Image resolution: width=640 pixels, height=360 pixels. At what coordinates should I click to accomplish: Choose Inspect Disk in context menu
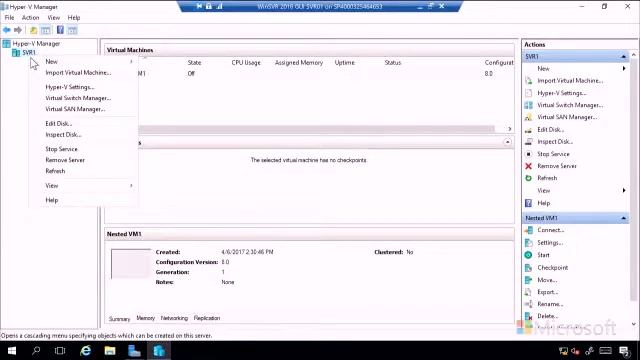(84, 134)
